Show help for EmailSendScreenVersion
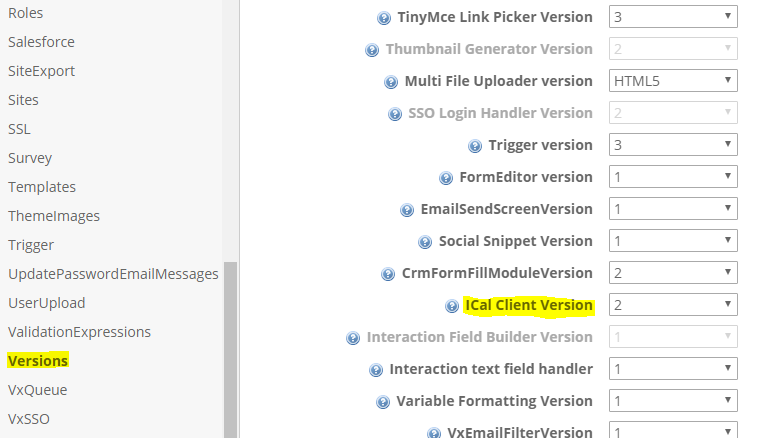Viewport: 775px width, 438px height. [x=407, y=210]
